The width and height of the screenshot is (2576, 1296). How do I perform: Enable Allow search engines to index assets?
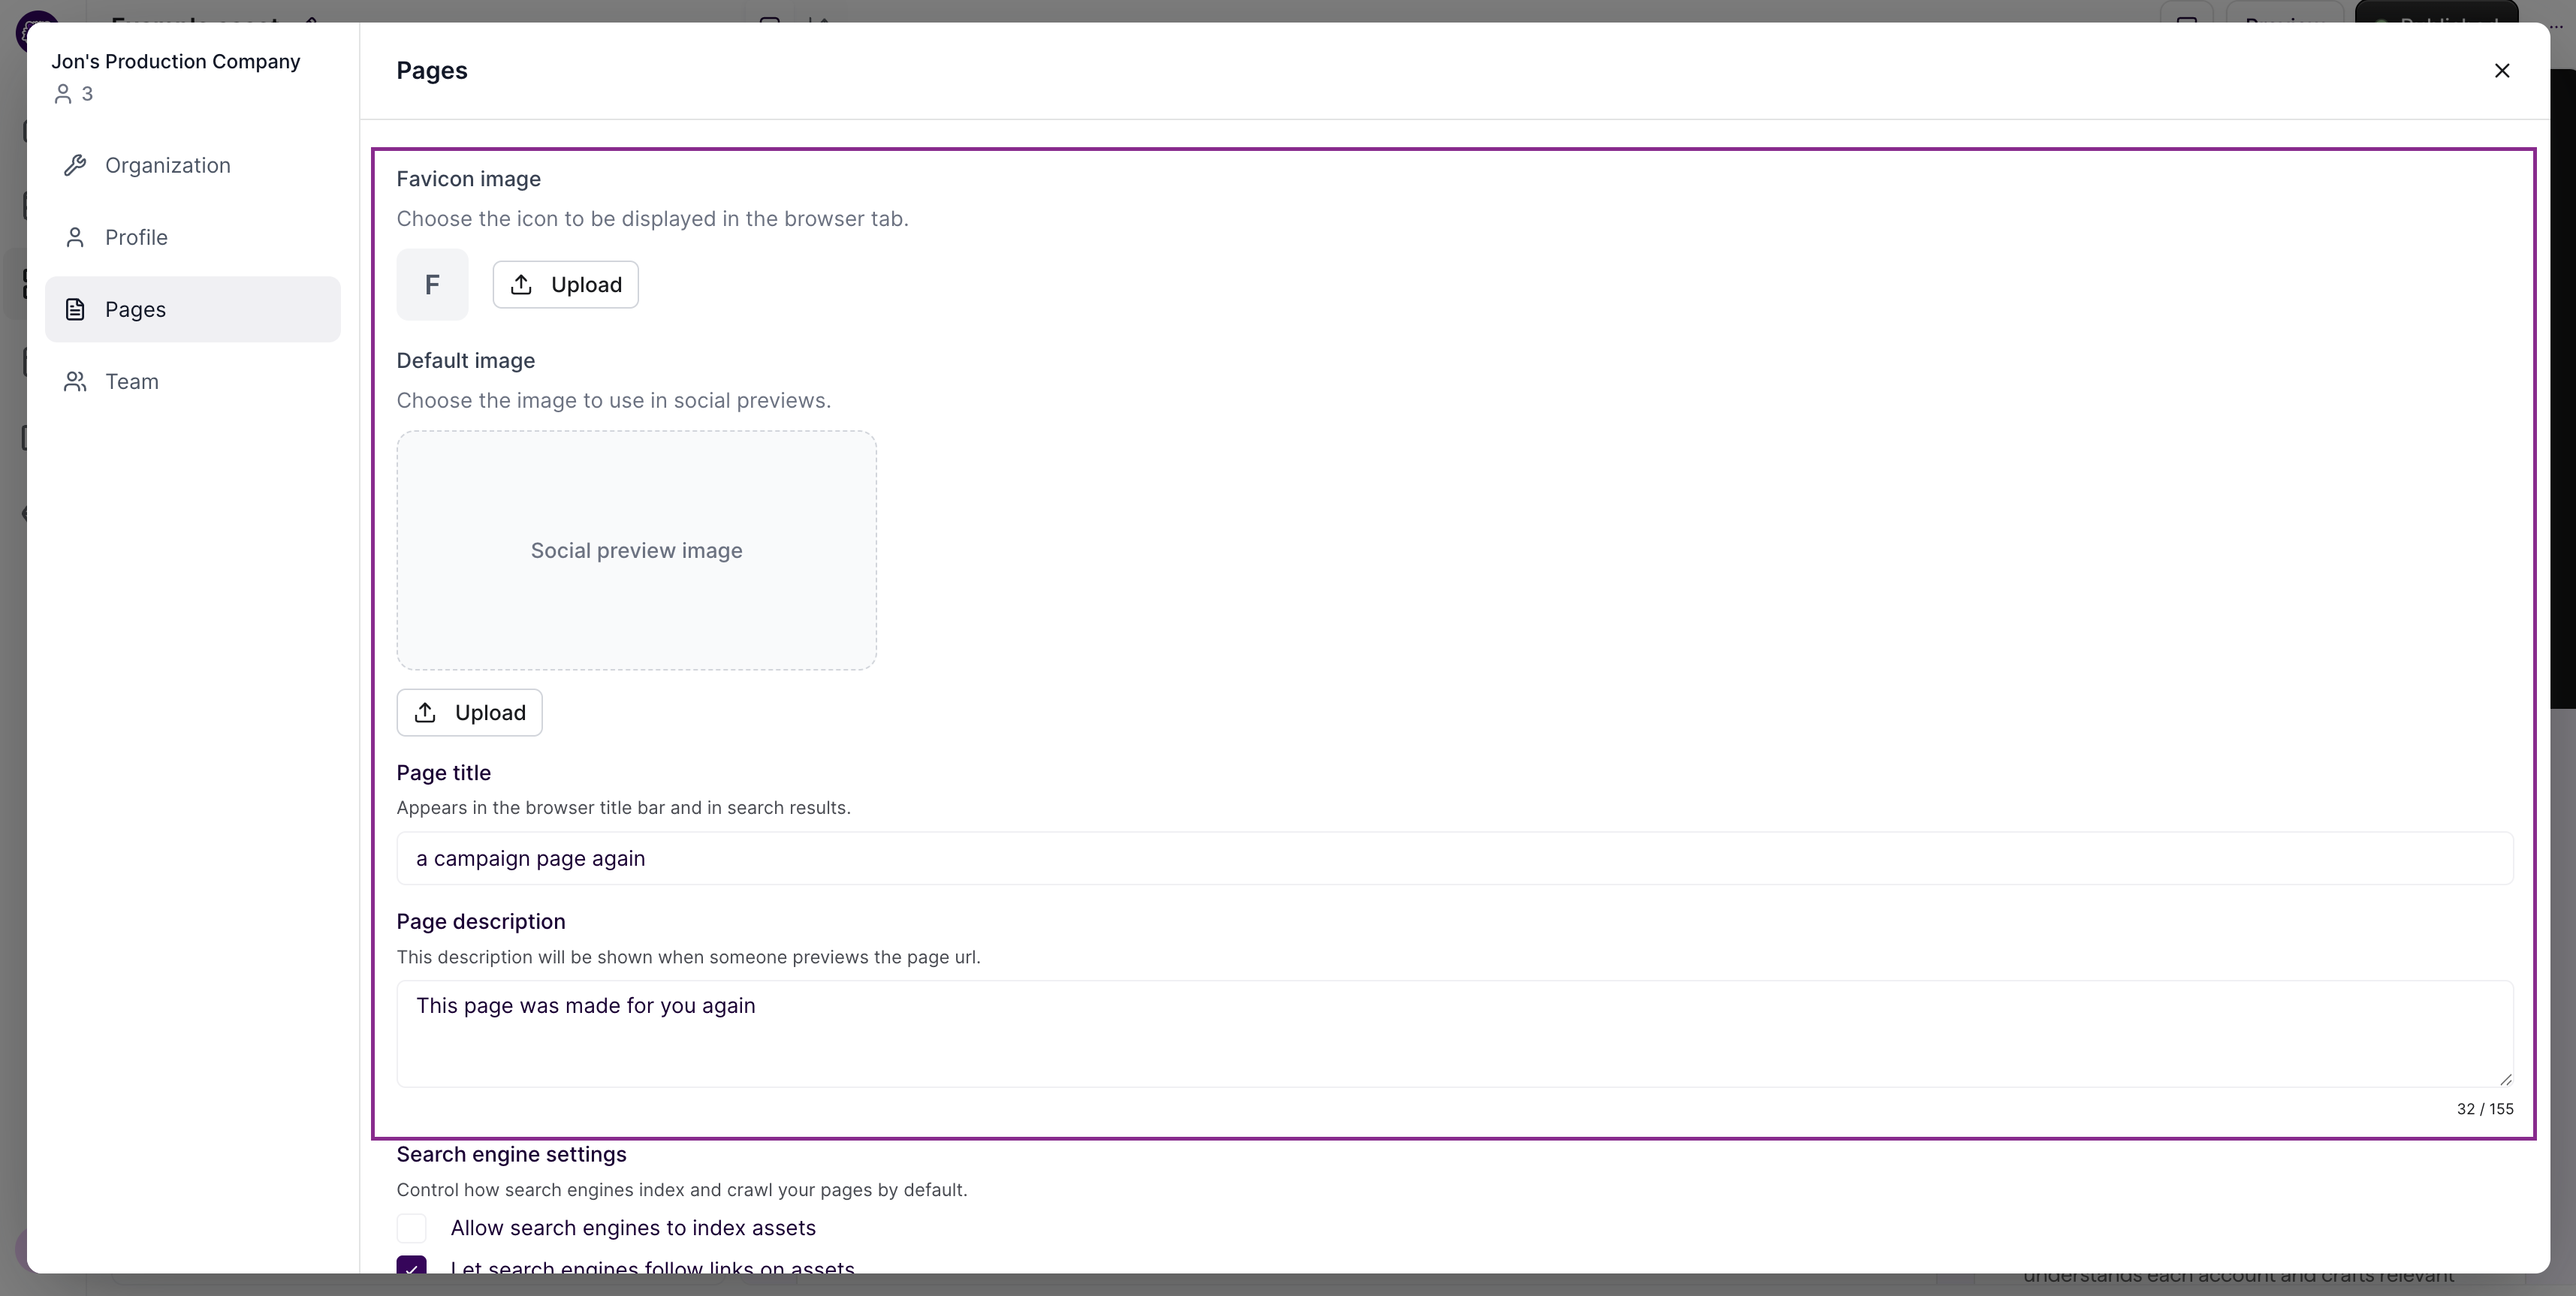(411, 1228)
